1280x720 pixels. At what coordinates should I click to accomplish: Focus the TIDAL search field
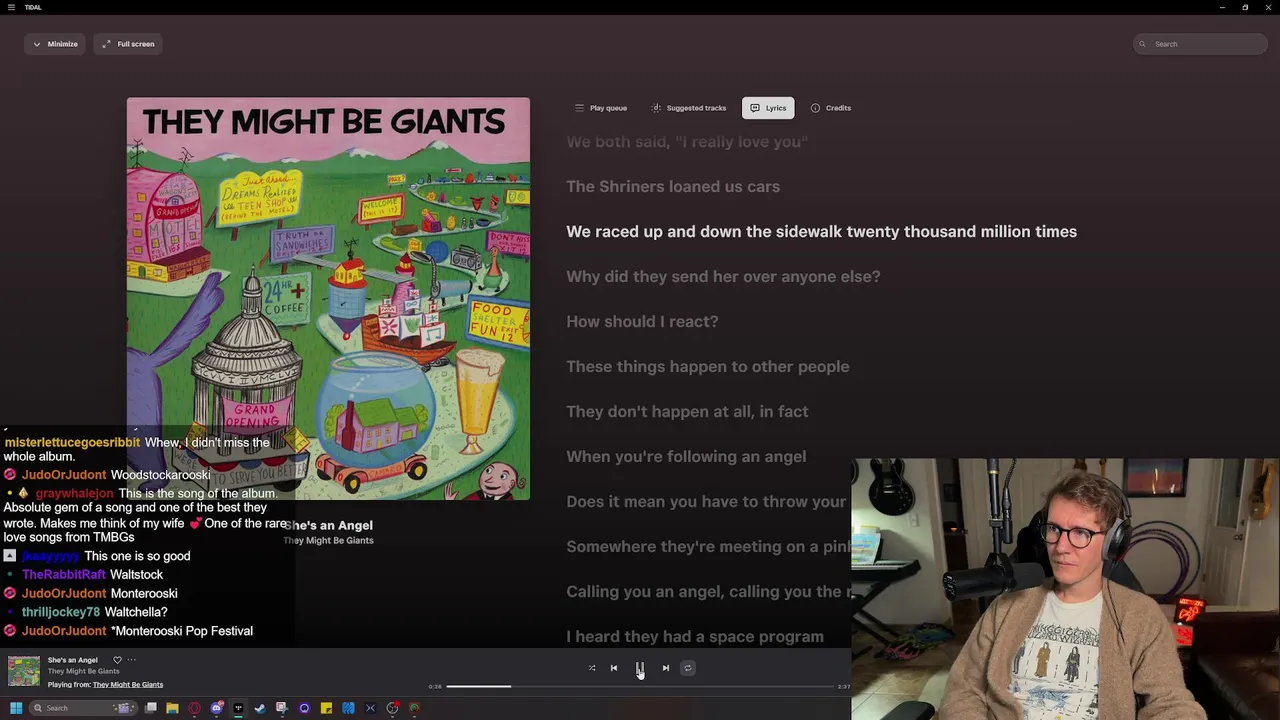pos(1201,44)
